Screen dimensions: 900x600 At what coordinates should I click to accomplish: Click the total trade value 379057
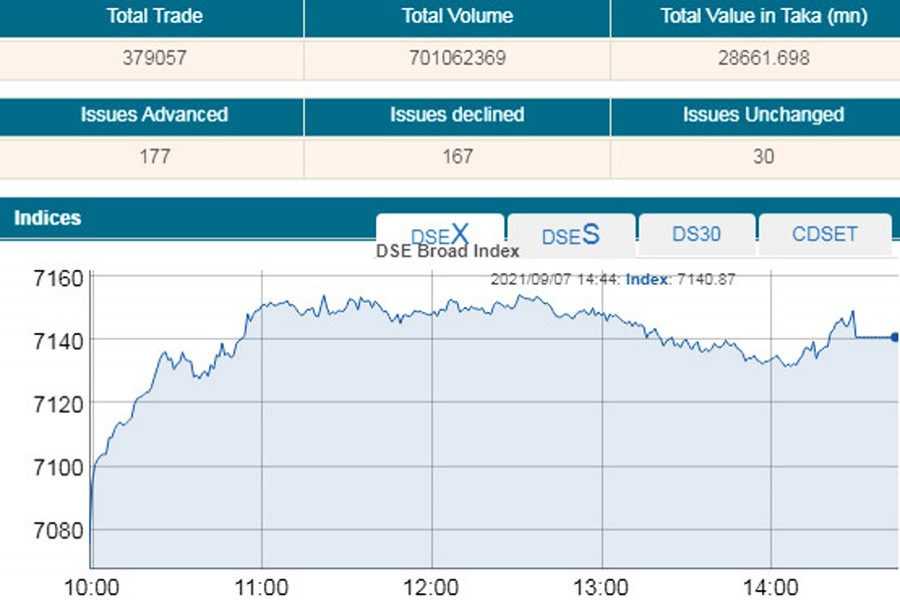[154, 57]
